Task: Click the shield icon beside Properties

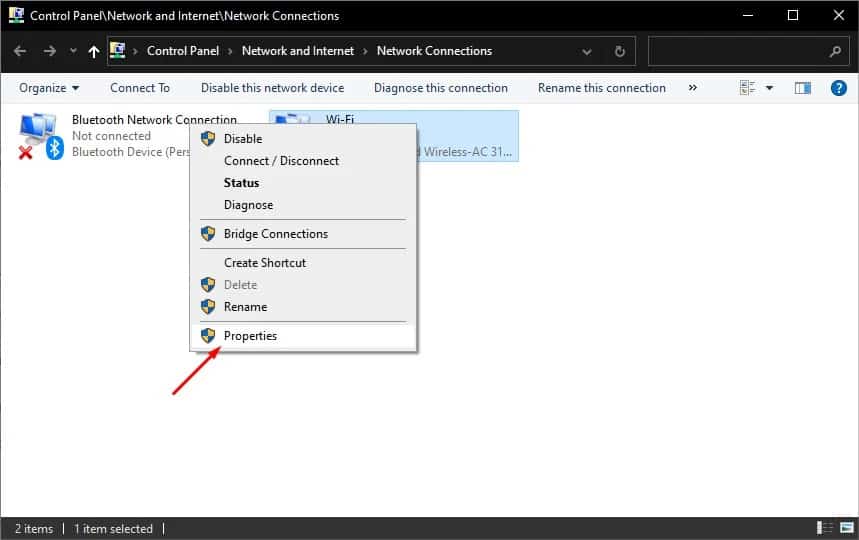Action: coord(208,336)
